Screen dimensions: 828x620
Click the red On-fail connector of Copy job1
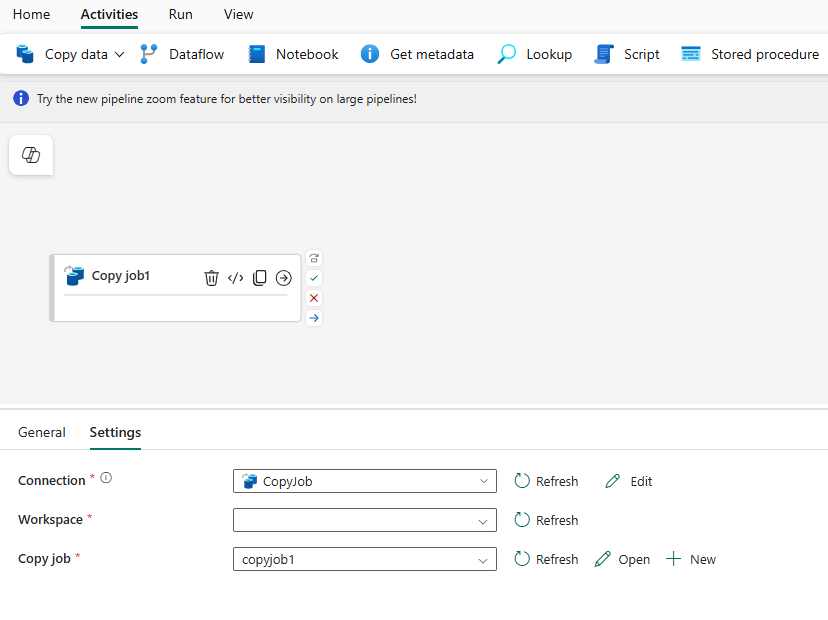pos(314,298)
